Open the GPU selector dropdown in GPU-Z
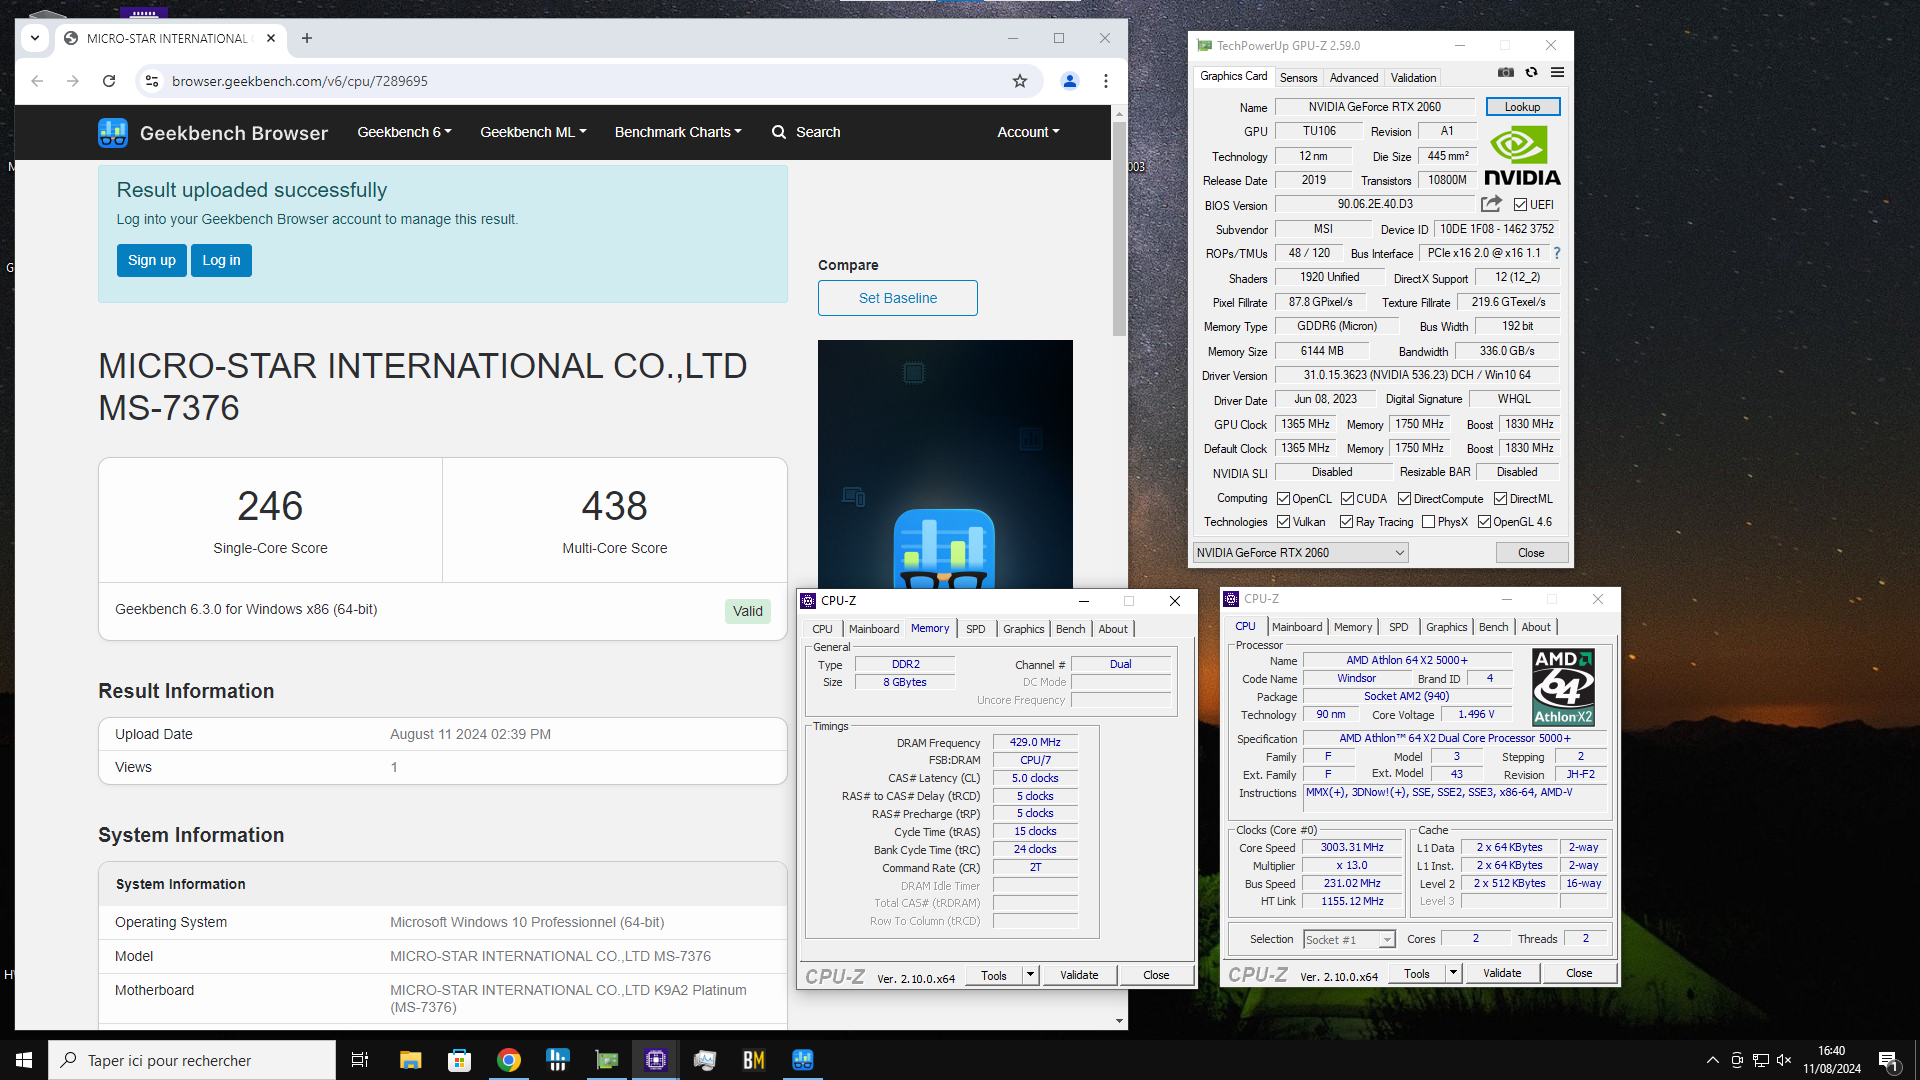This screenshot has width=1920, height=1080. click(1301, 553)
